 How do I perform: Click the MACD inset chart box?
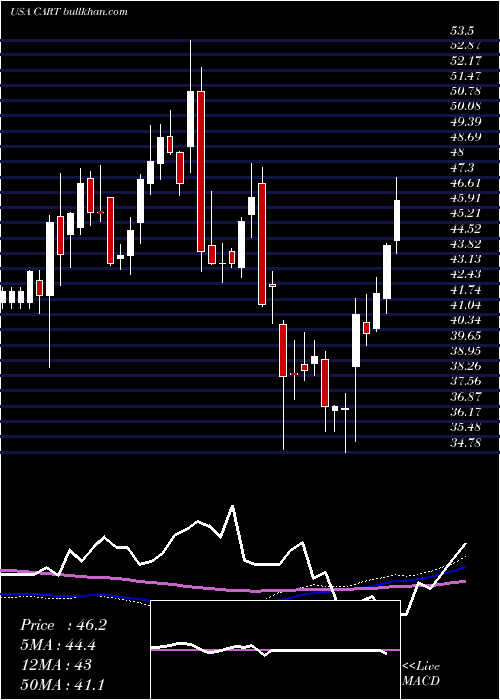(x=275, y=650)
